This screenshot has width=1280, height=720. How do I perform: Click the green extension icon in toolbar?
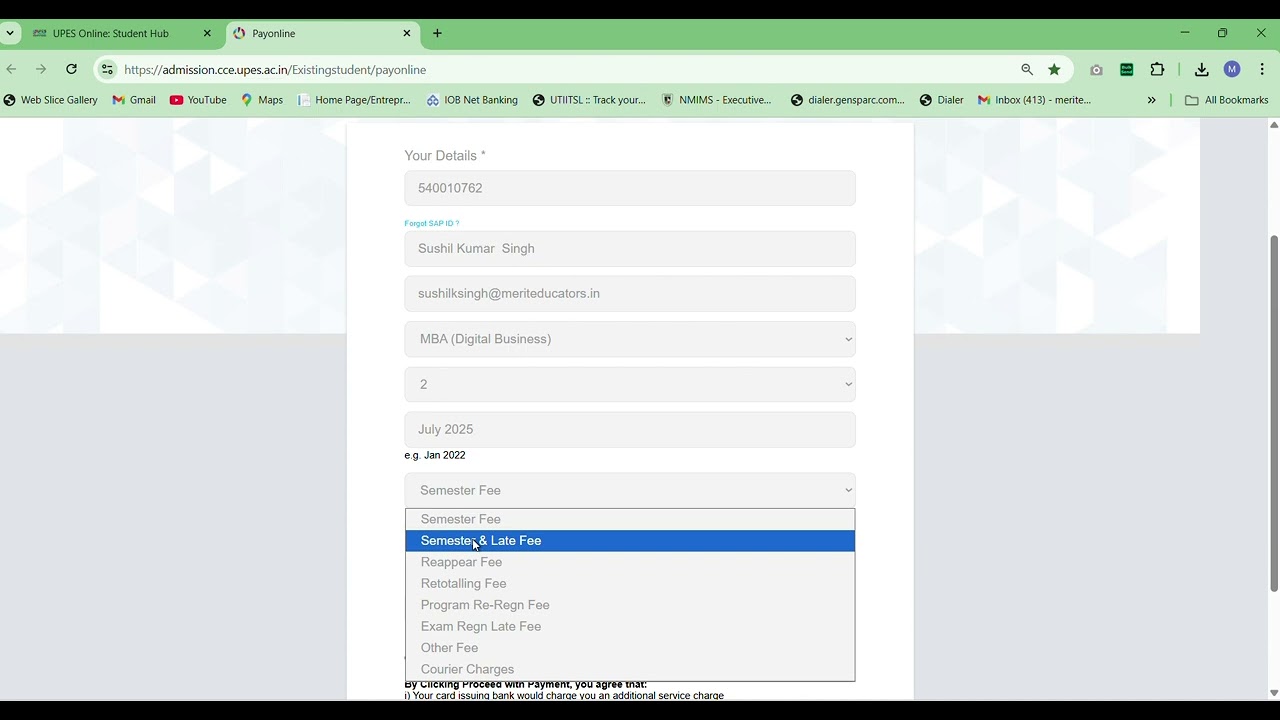[1127, 69]
